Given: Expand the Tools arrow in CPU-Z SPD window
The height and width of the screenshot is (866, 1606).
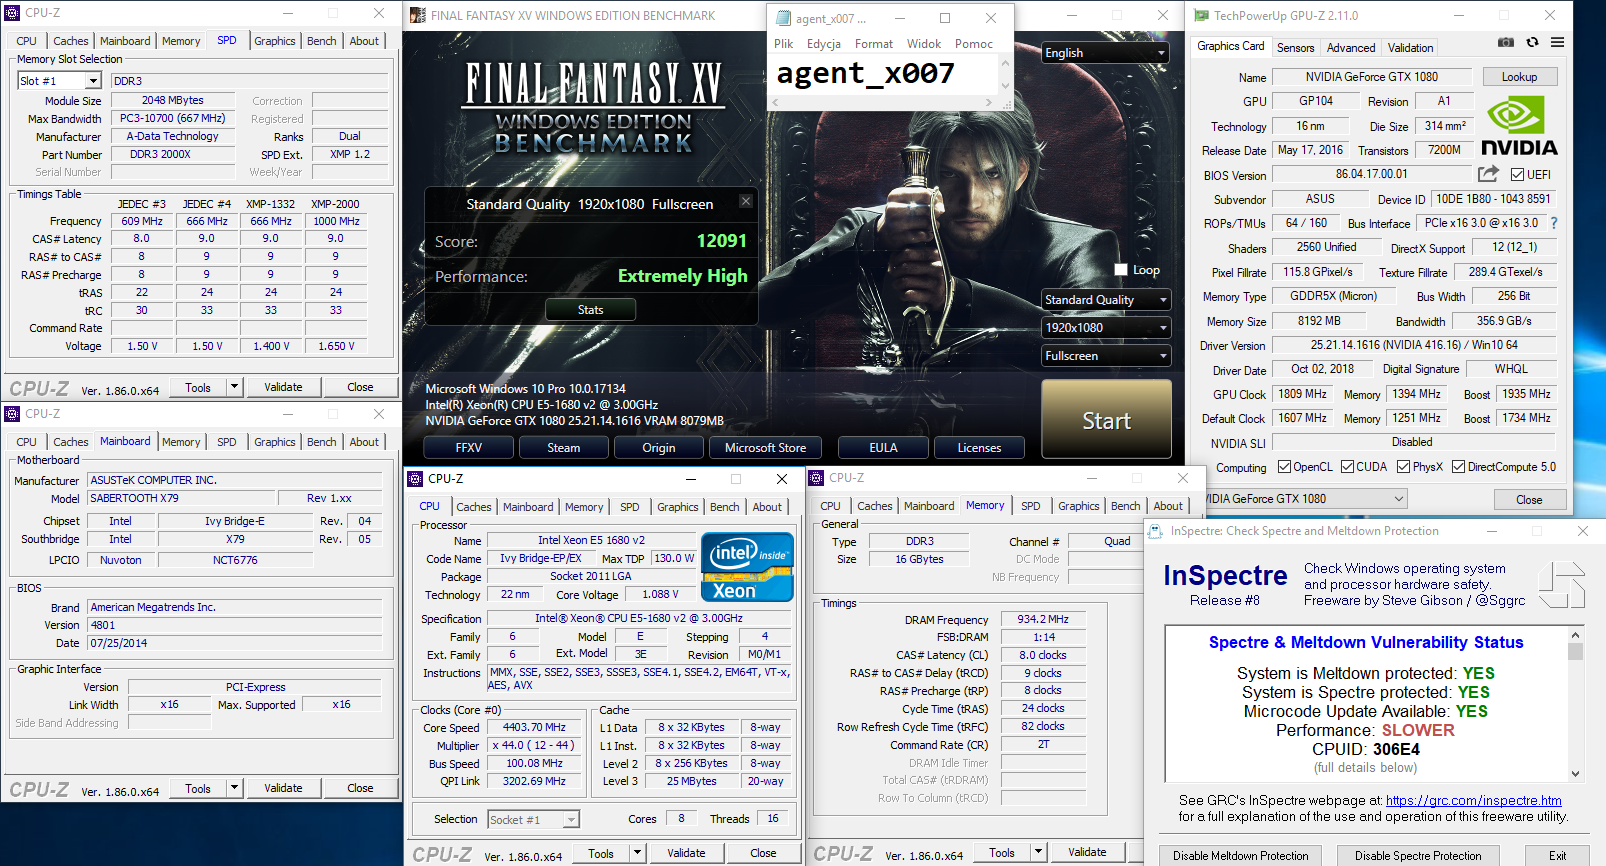Looking at the screenshot, I should 234,387.
